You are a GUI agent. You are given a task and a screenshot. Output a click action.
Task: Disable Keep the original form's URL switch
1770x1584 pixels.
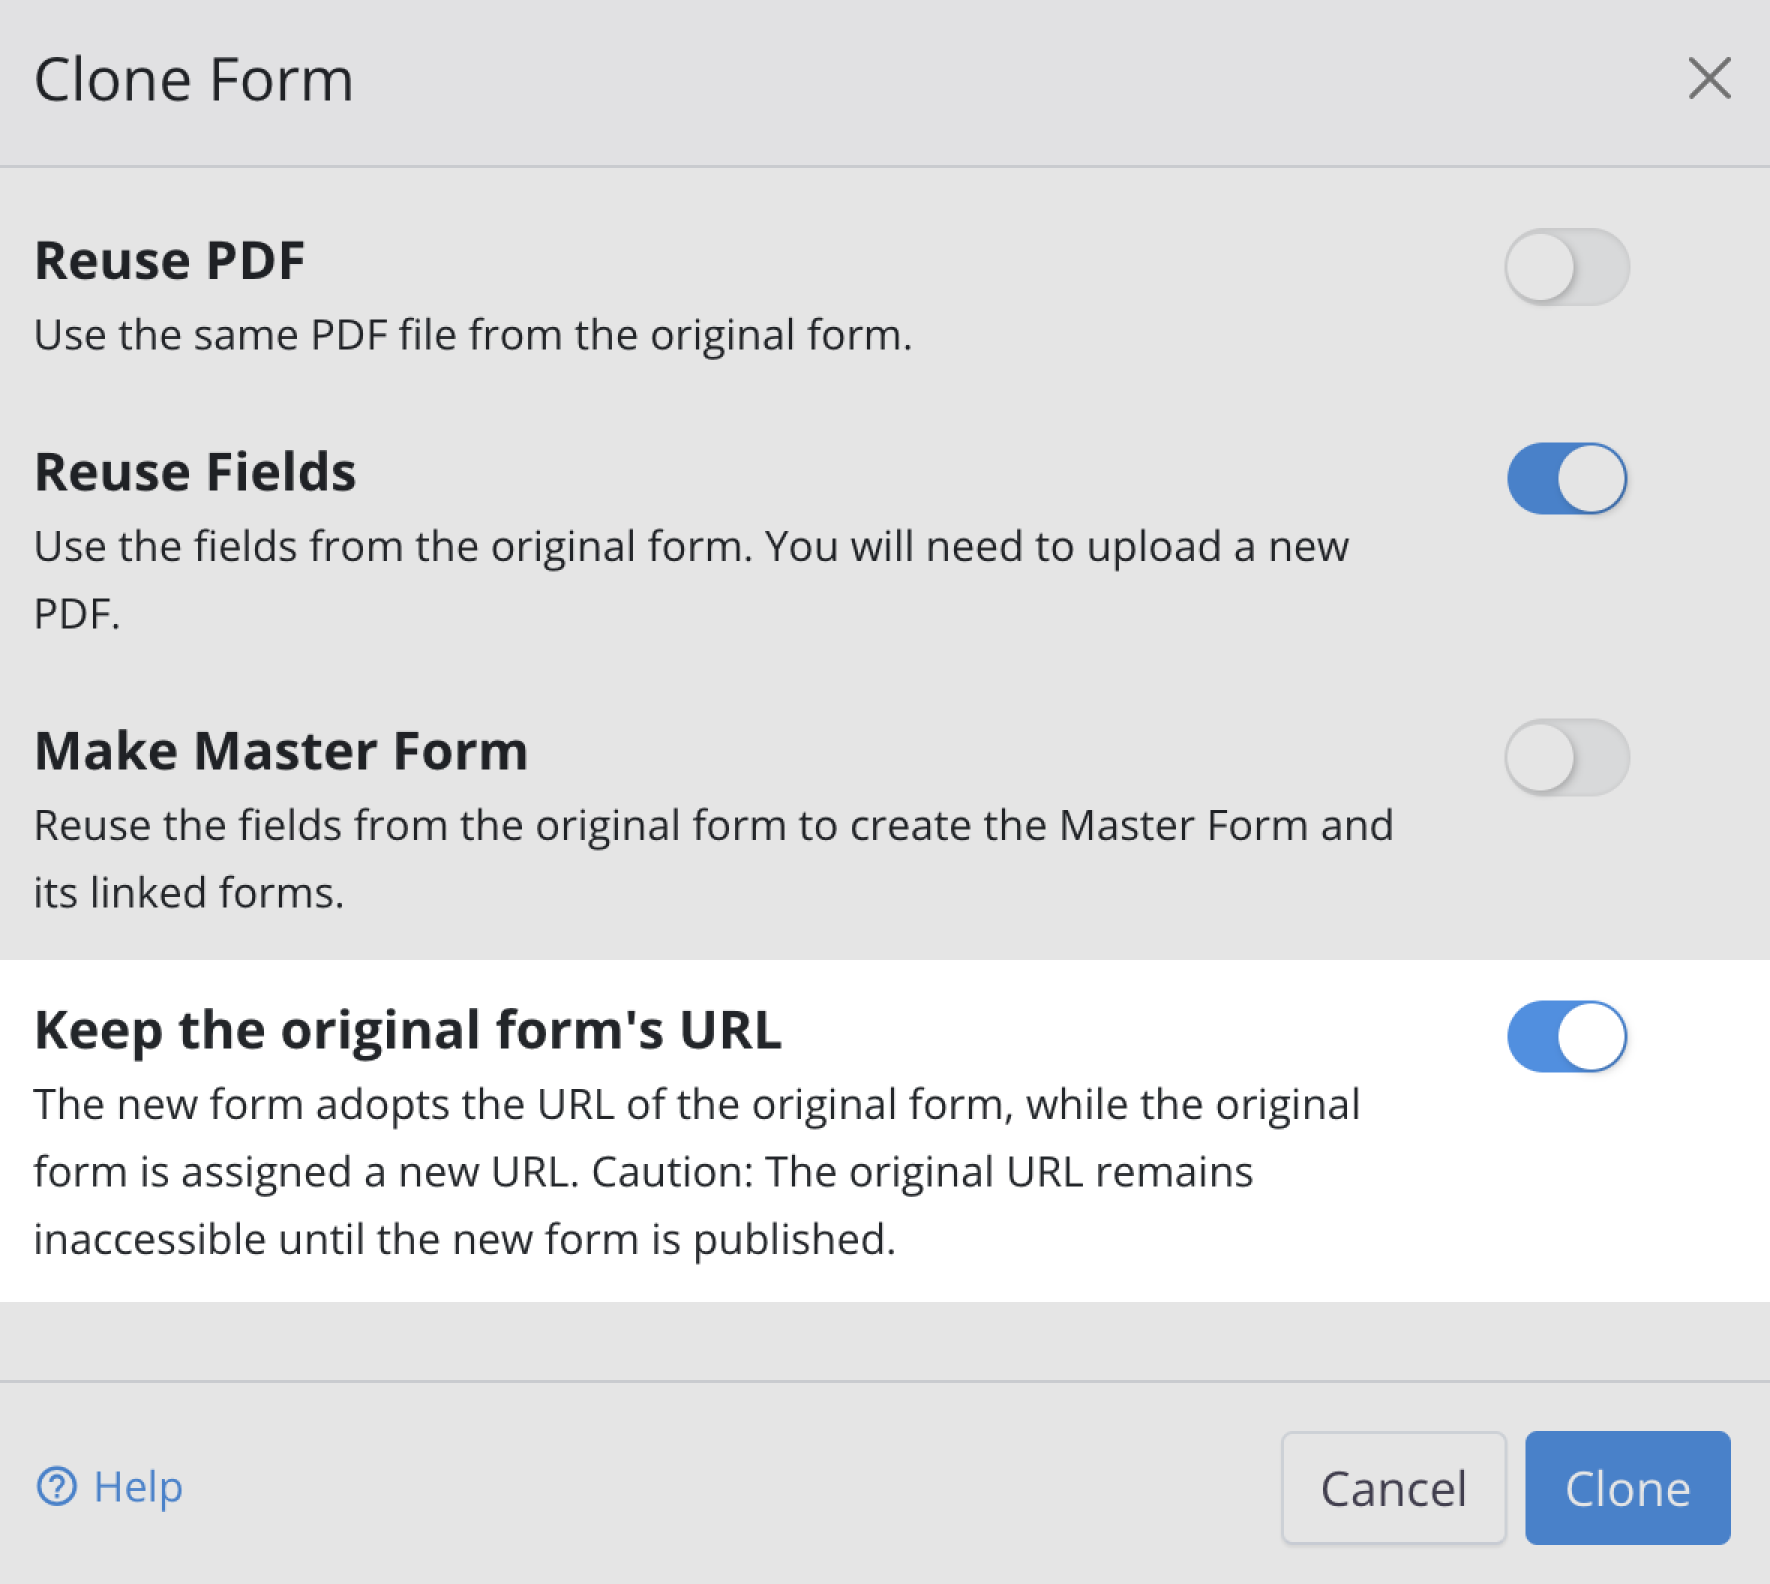[x=1566, y=1037]
